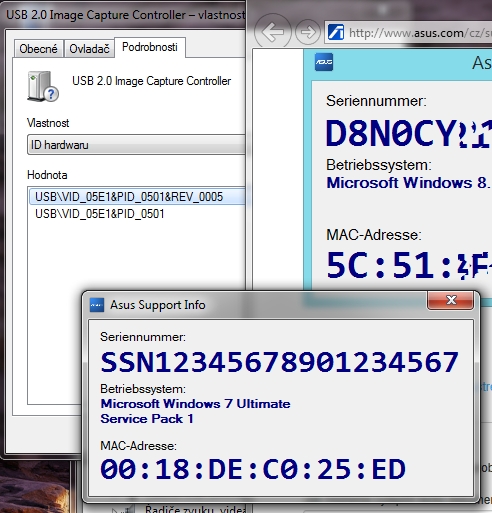492x513 pixels.
Task: Switch to the Obecné tab
Action: 38,49
